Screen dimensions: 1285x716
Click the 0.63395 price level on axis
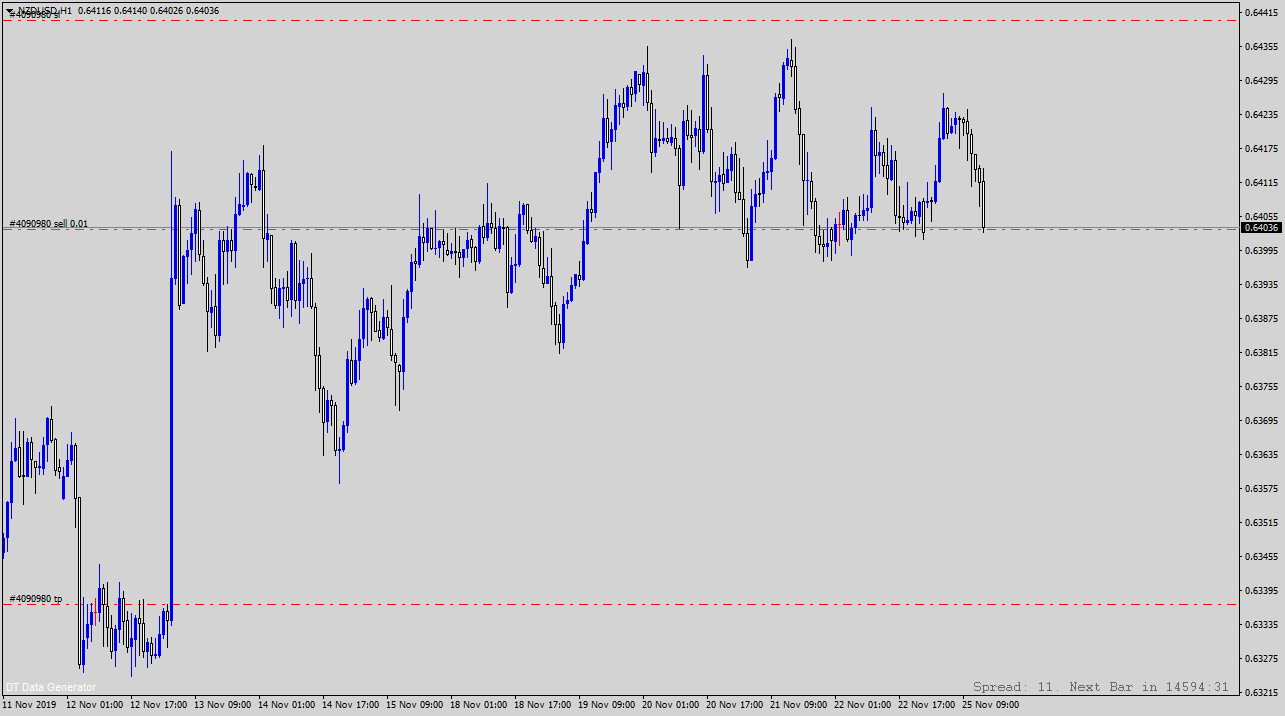(x=1262, y=590)
